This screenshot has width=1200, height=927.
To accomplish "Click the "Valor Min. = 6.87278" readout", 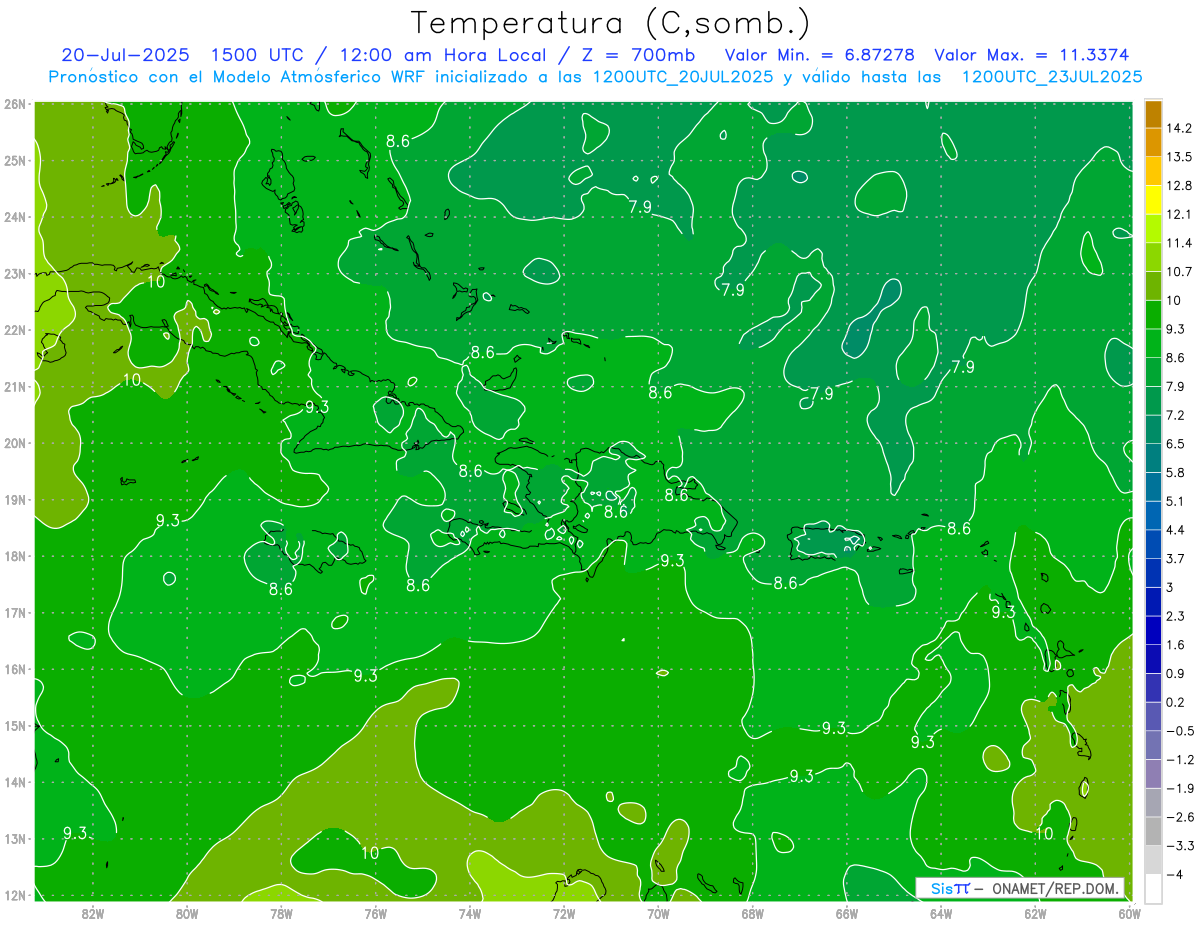I will pyautogui.click(x=819, y=55).
